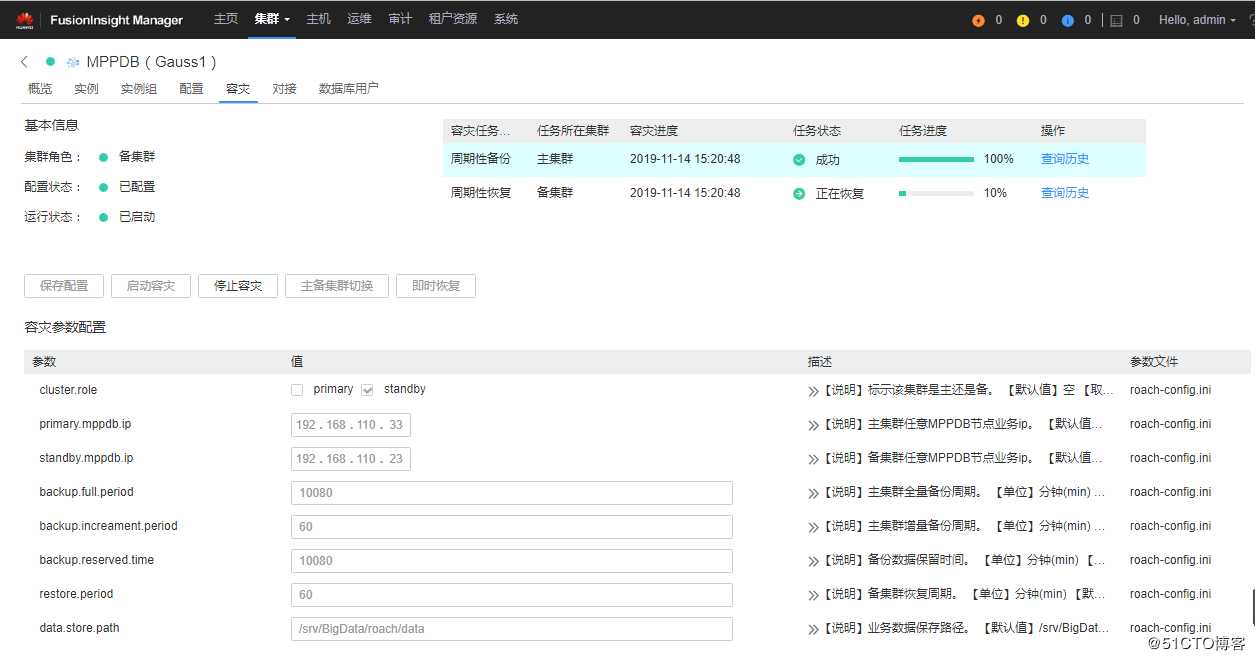The height and width of the screenshot is (660, 1255).
Task: Click the green health dot next to MPPDB
Action: point(51,61)
